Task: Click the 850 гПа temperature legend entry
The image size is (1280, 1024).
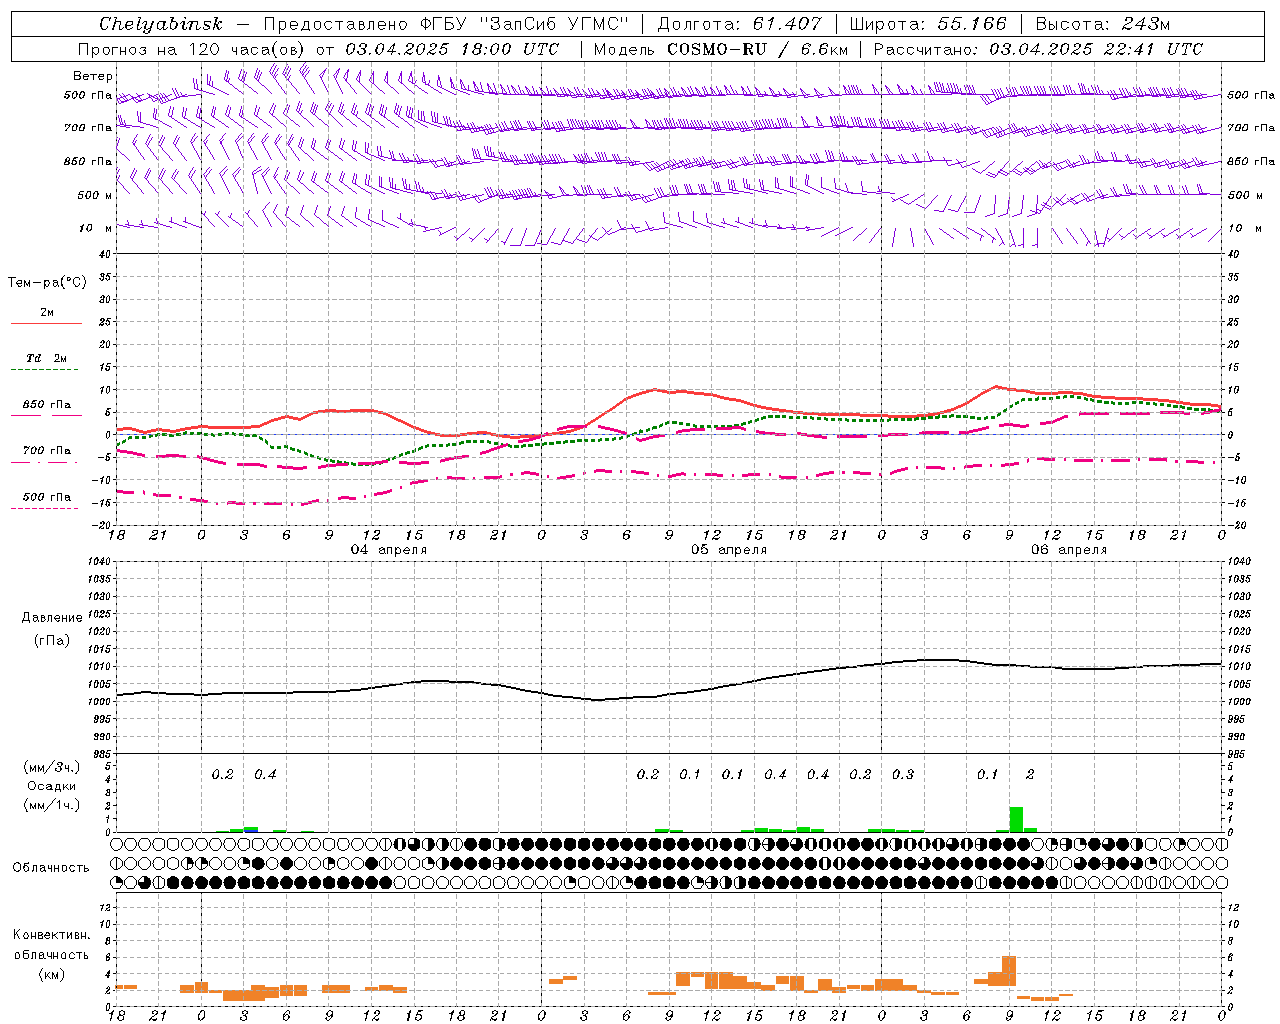Action: (x=47, y=405)
